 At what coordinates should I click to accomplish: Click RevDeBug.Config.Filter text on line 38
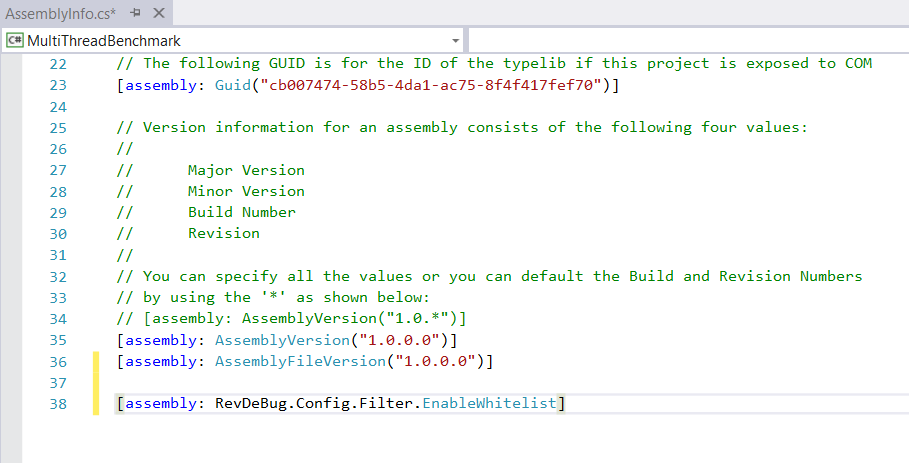click(x=313, y=403)
